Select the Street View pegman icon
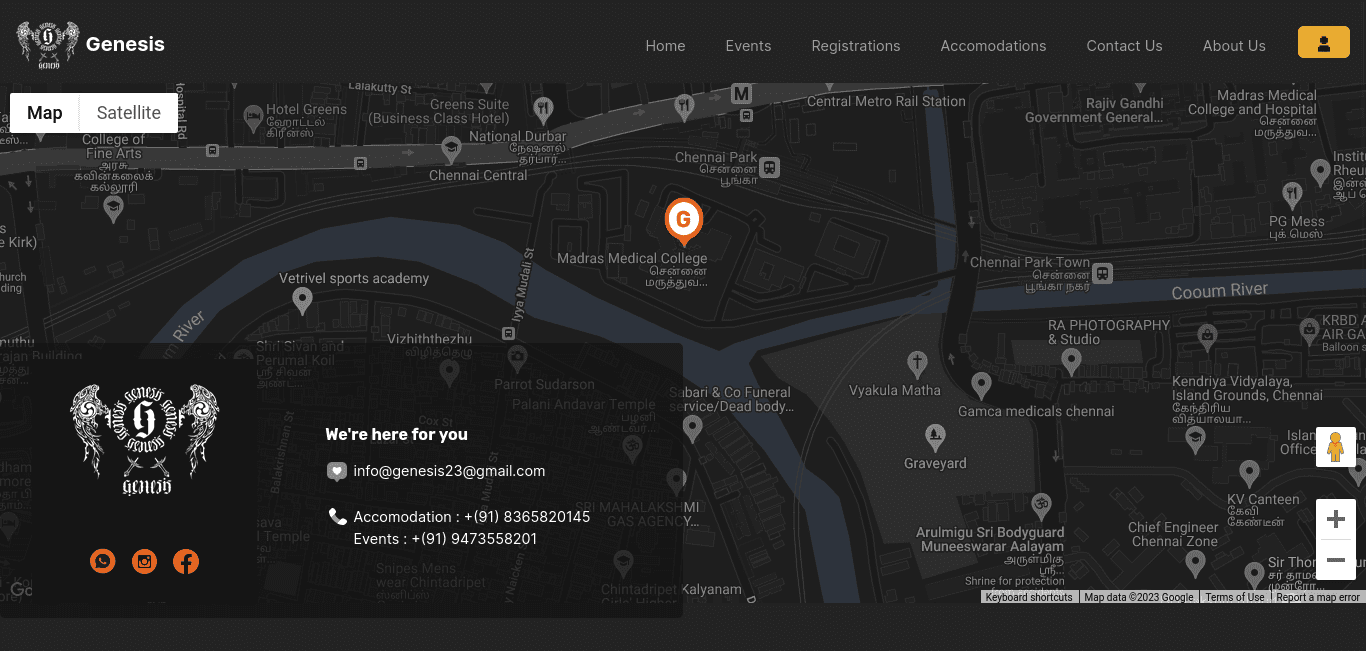The height and width of the screenshot is (651, 1366). pos(1335,447)
